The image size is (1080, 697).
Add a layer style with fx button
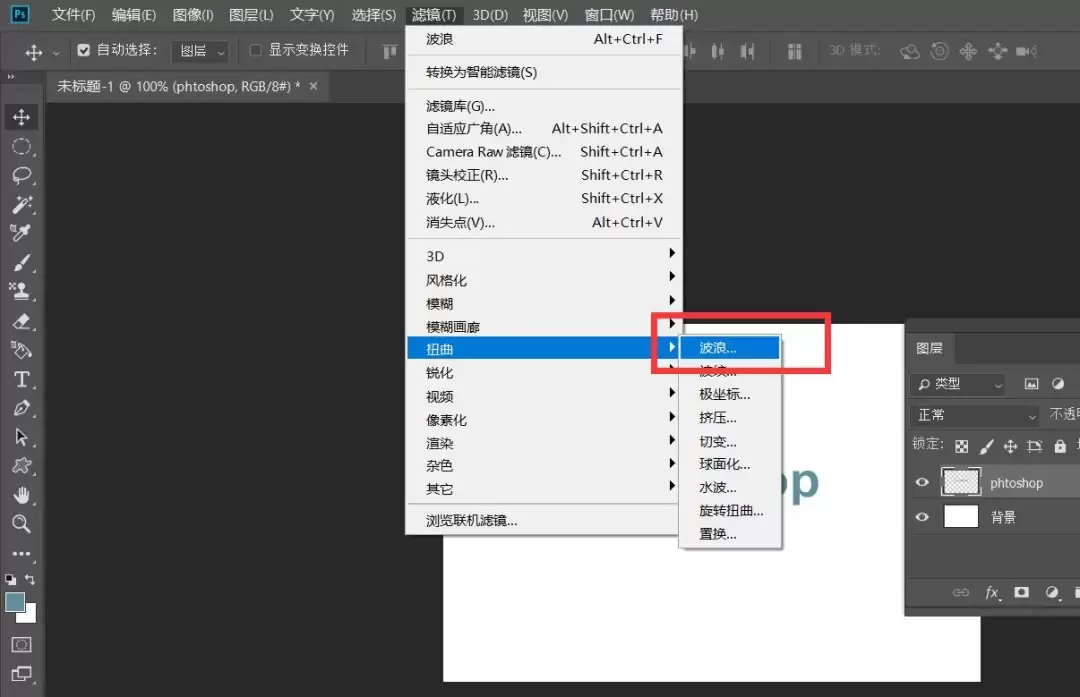click(992, 592)
